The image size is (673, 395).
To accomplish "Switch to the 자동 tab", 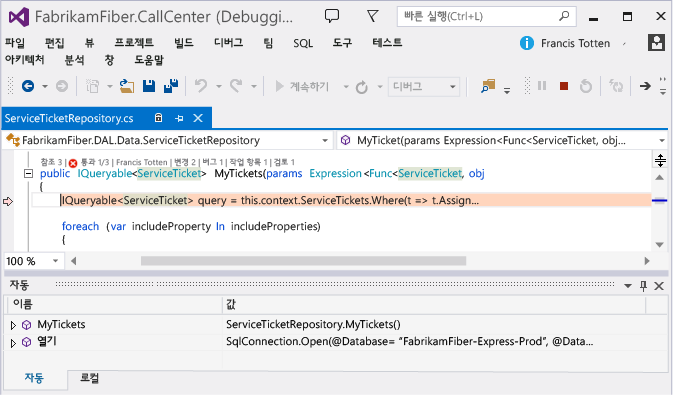I will coord(34,378).
